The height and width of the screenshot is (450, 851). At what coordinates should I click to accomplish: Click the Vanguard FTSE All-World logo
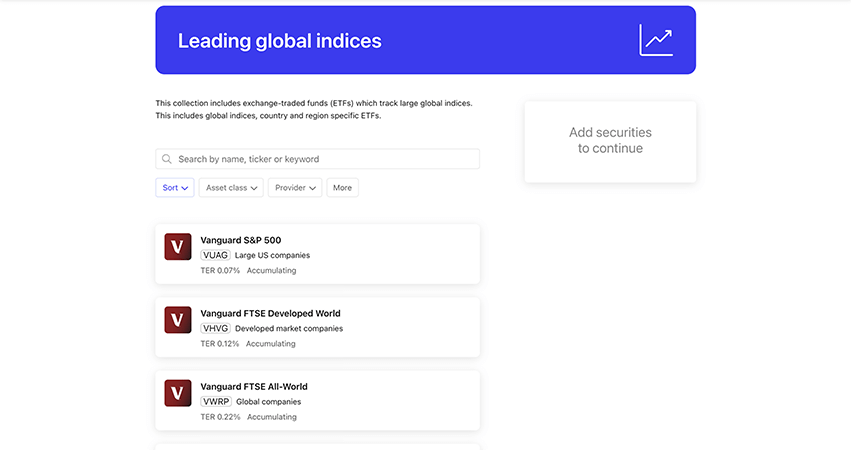point(178,393)
